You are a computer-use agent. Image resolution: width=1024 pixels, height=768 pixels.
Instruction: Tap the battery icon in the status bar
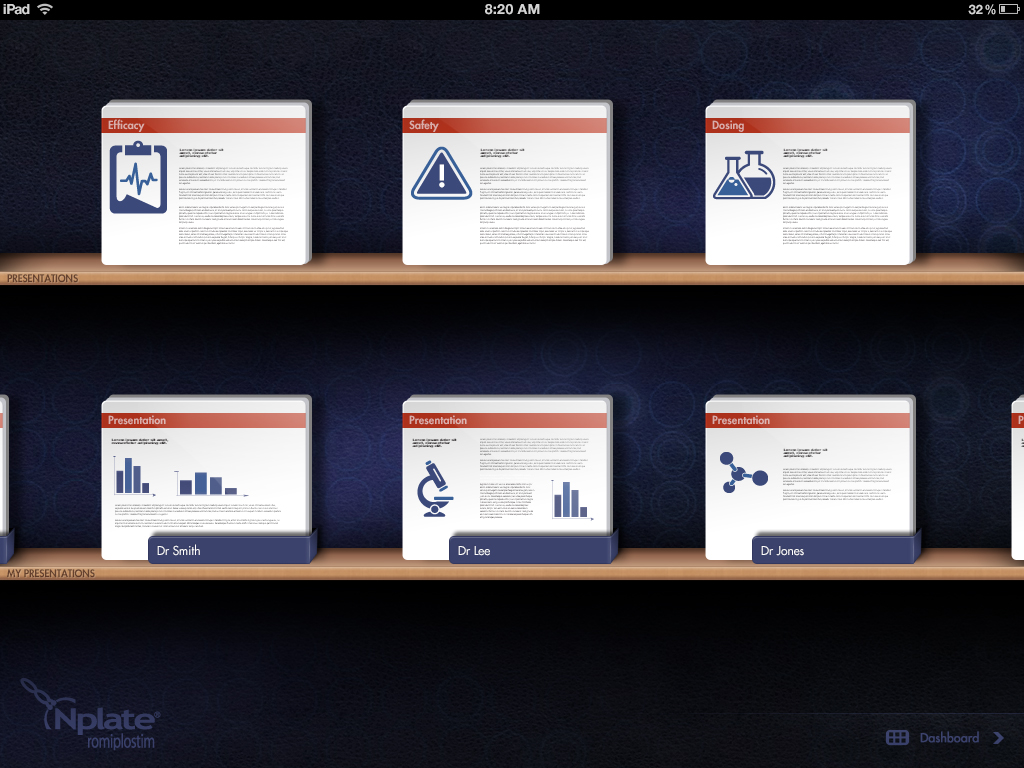coord(1009,9)
